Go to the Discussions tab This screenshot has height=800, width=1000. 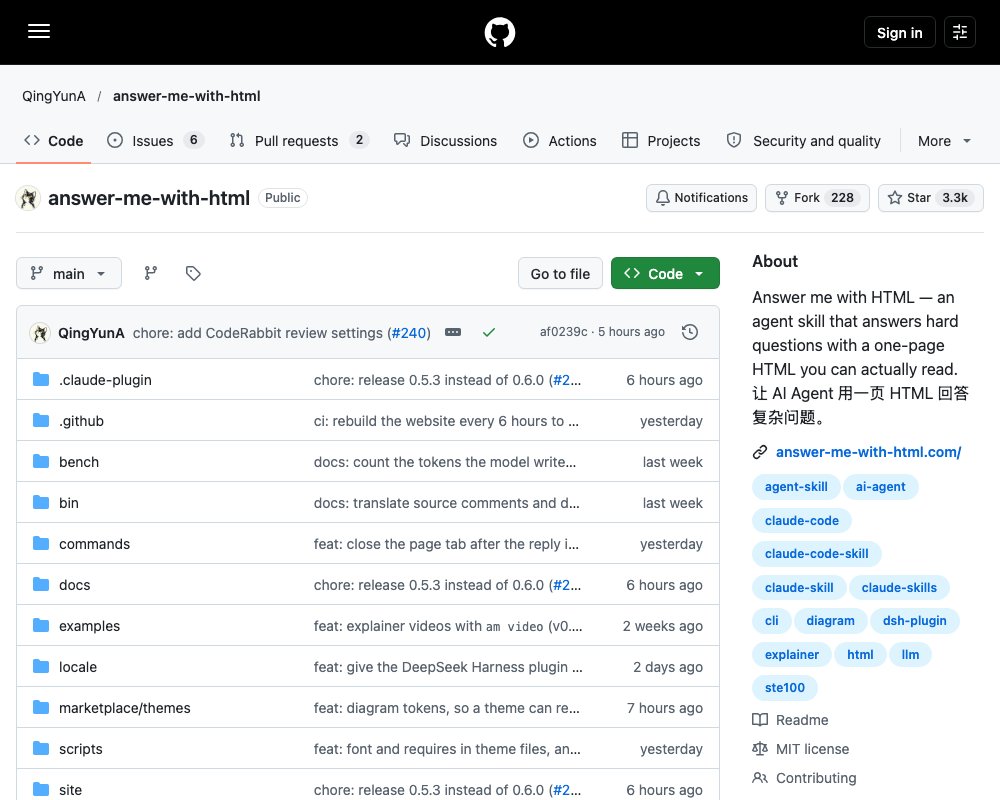pyautogui.click(x=445, y=141)
